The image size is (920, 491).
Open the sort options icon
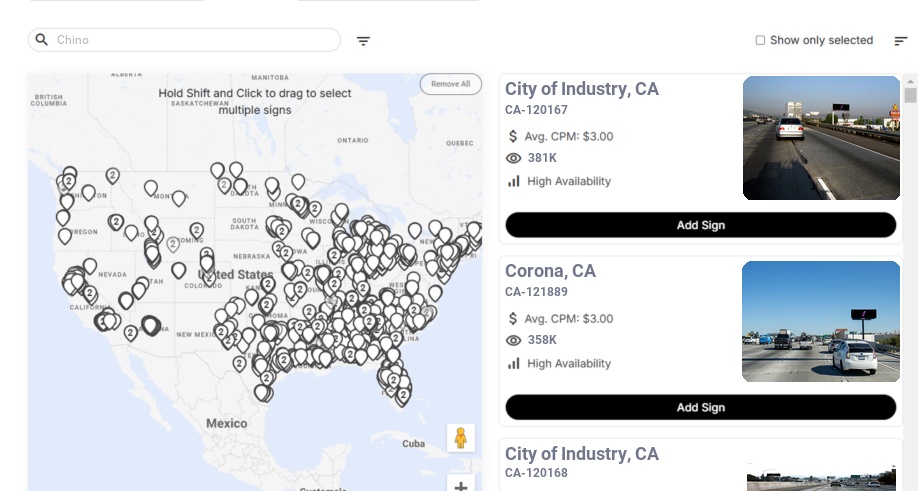pyautogui.click(x=900, y=41)
